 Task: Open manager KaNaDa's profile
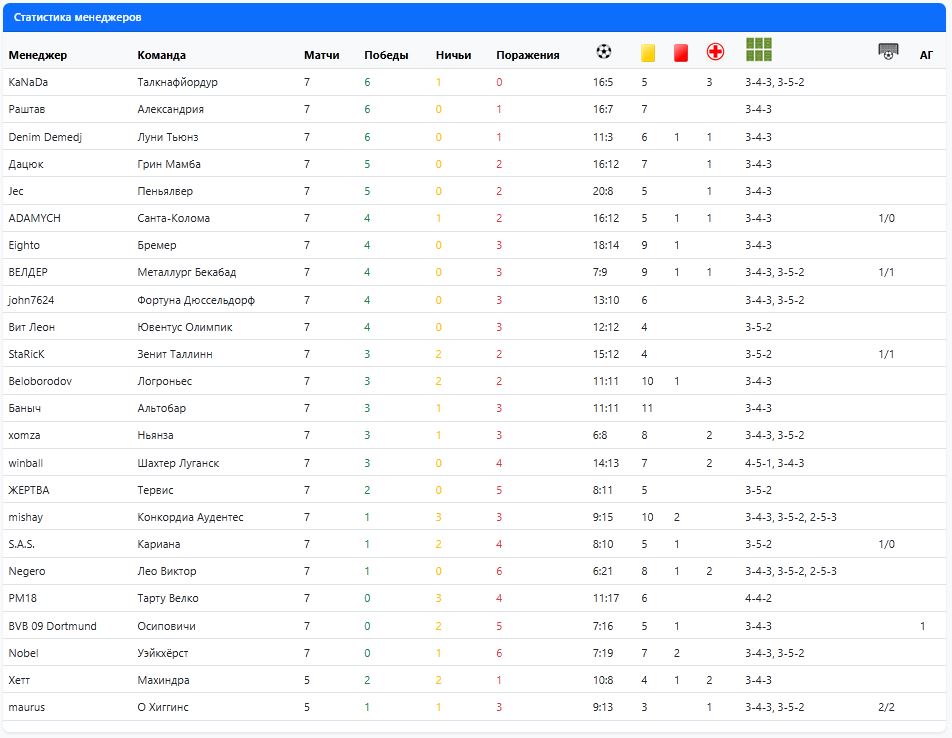tap(28, 82)
